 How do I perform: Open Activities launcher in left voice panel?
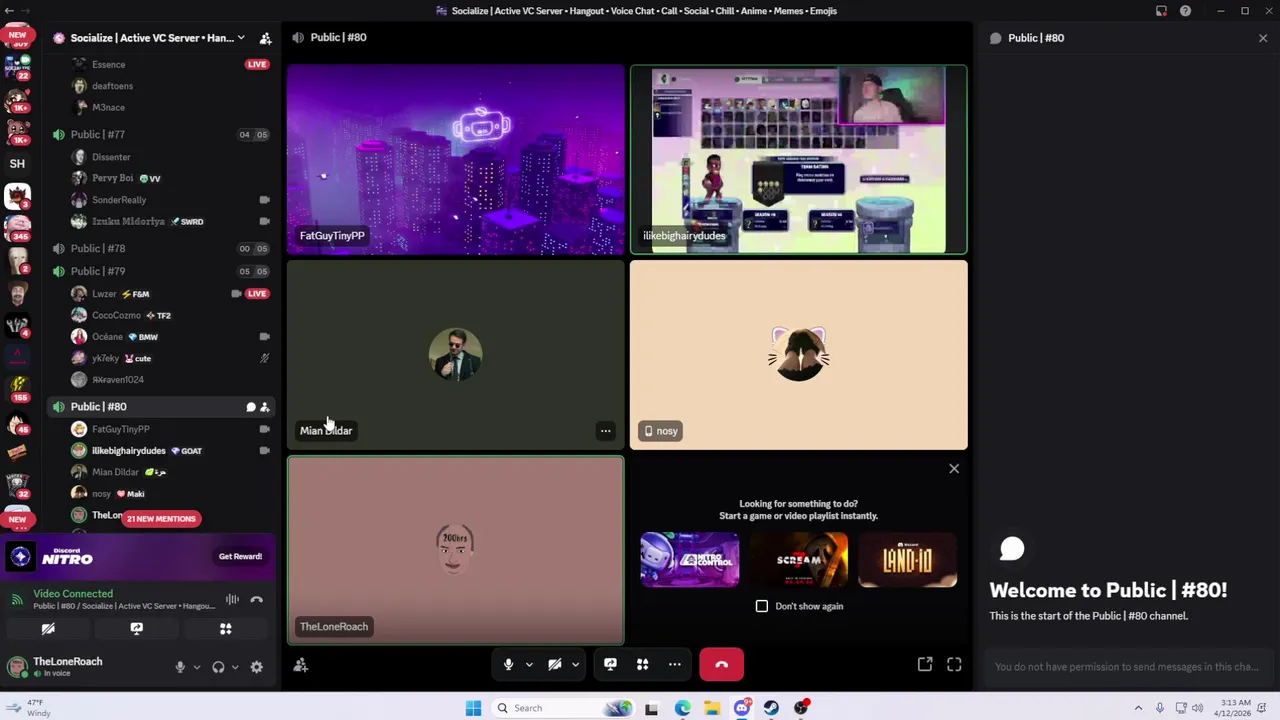(x=225, y=629)
